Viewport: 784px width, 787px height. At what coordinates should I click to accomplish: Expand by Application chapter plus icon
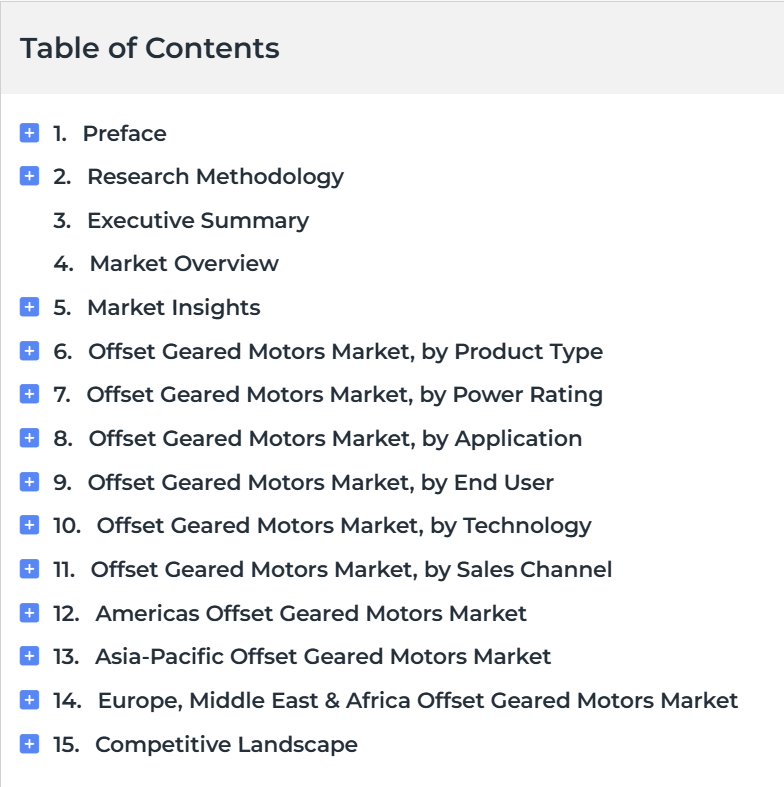coord(29,438)
